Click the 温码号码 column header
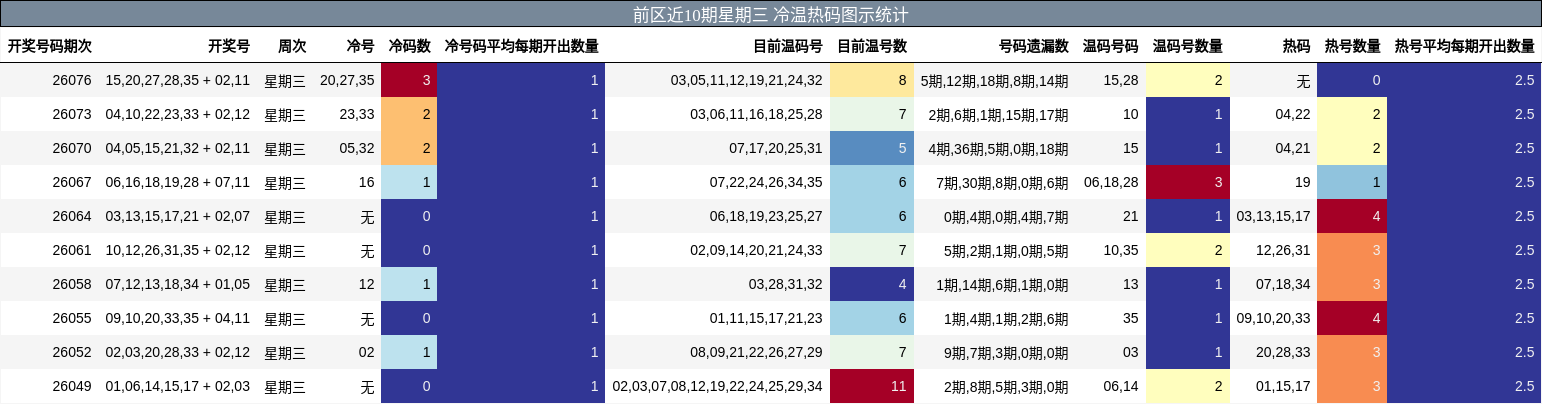Image resolution: width=1542 pixels, height=404 pixels. (x=1110, y=46)
